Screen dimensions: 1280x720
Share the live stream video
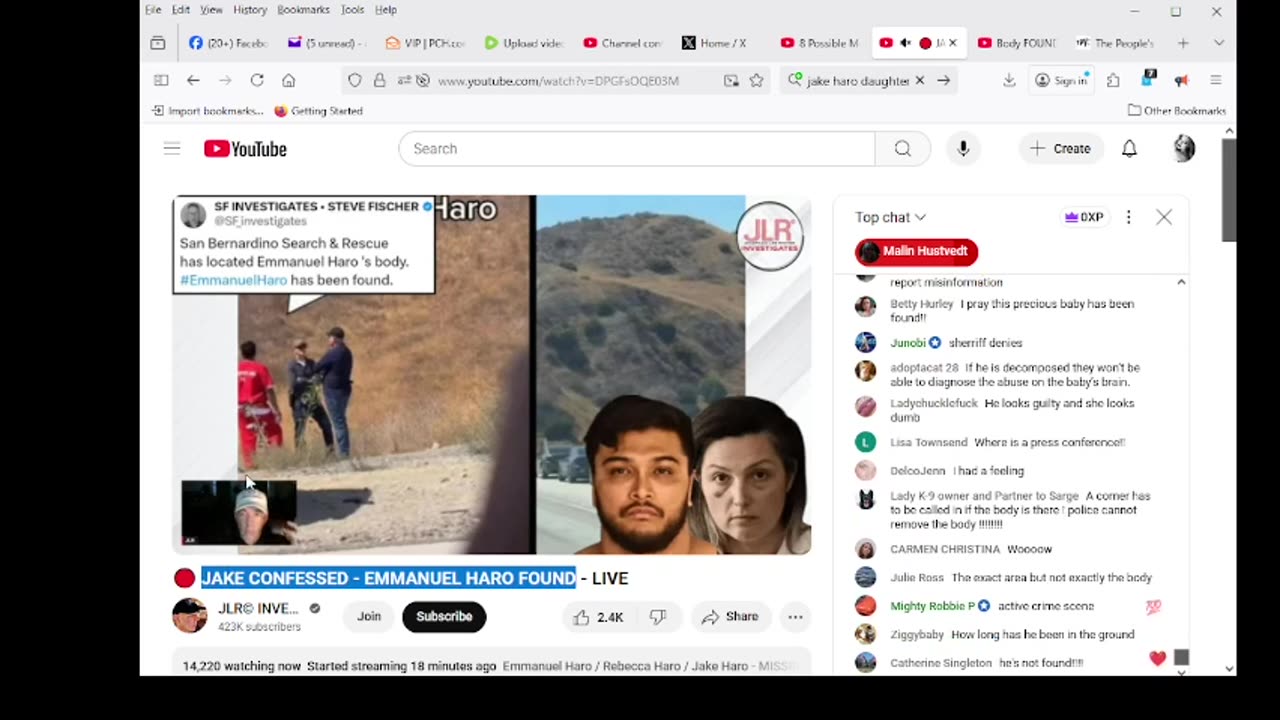coord(729,617)
